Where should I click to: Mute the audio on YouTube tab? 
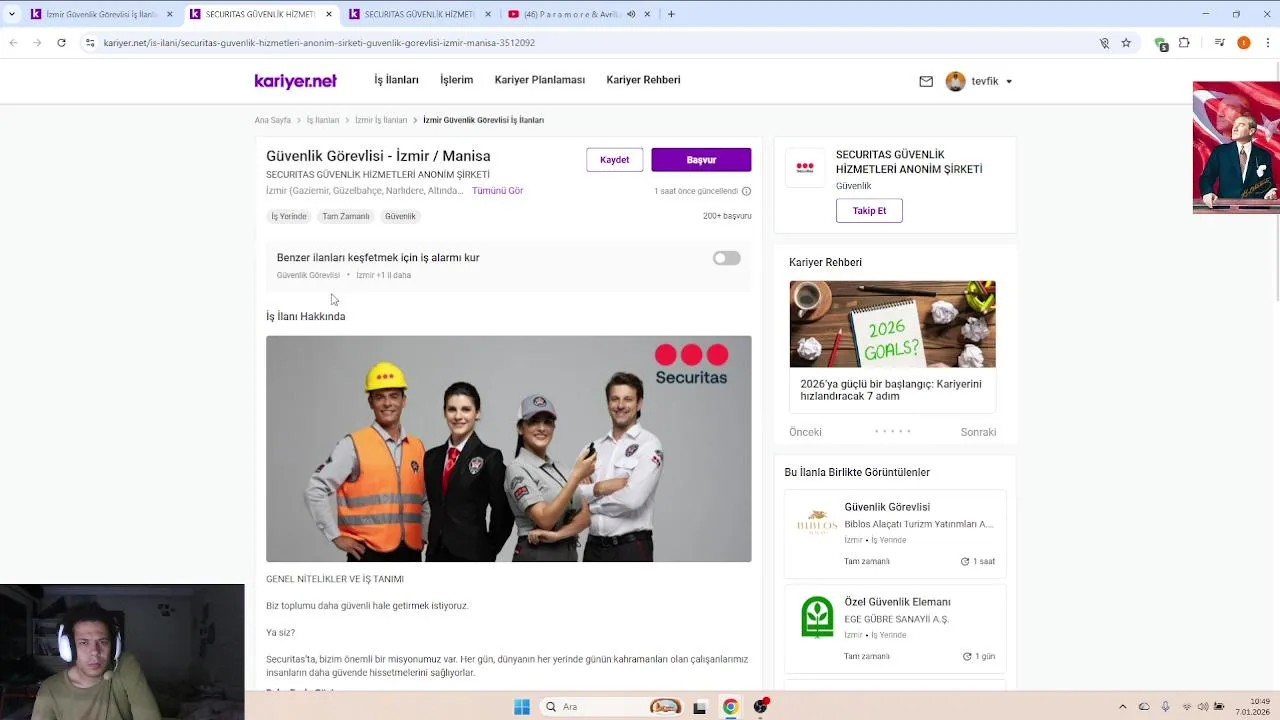click(631, 14)
